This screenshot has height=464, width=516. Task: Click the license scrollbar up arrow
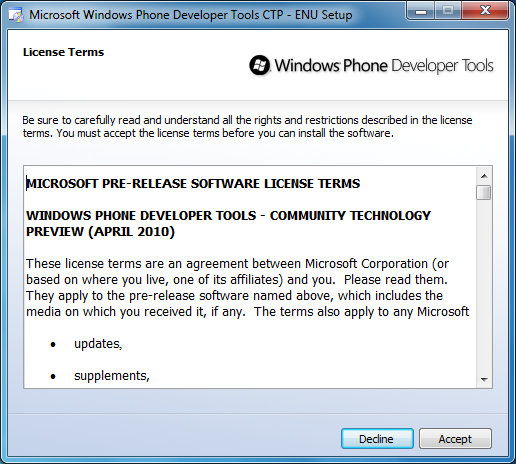pos(484,176)
